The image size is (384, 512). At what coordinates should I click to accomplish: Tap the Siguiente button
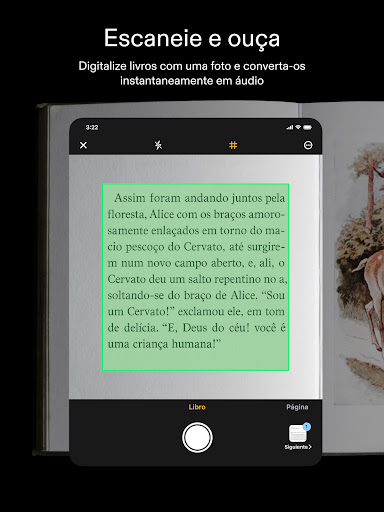[298, 447]
